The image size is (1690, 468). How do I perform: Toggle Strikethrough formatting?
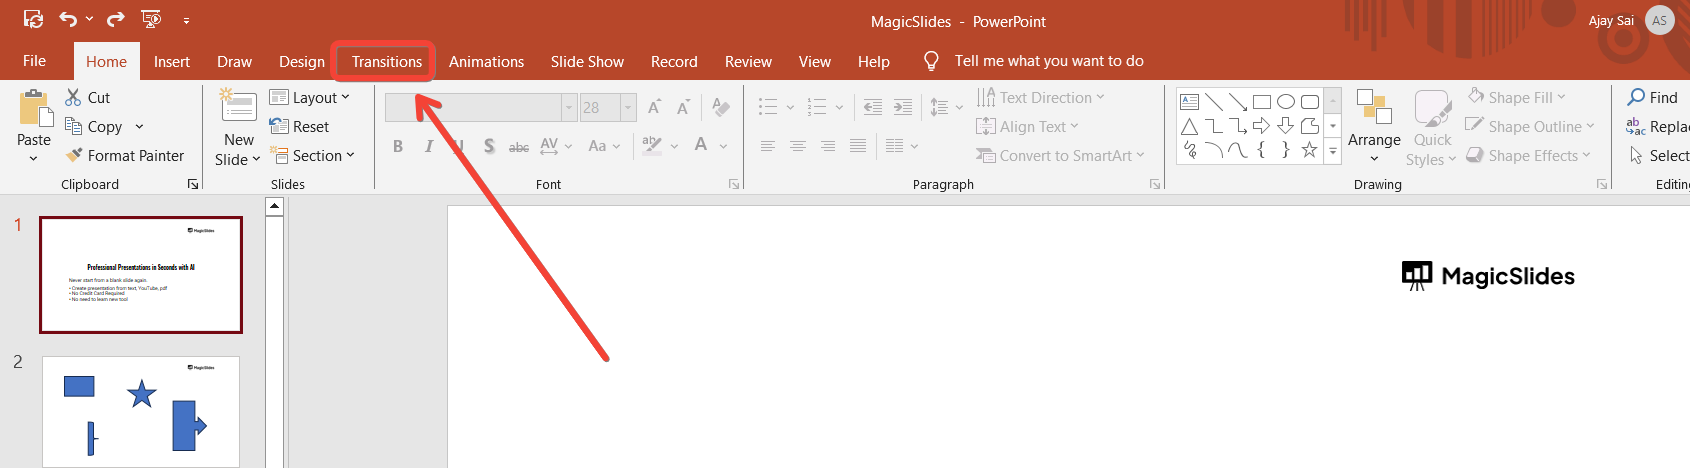pyautogui.click(x=519, y=146)
